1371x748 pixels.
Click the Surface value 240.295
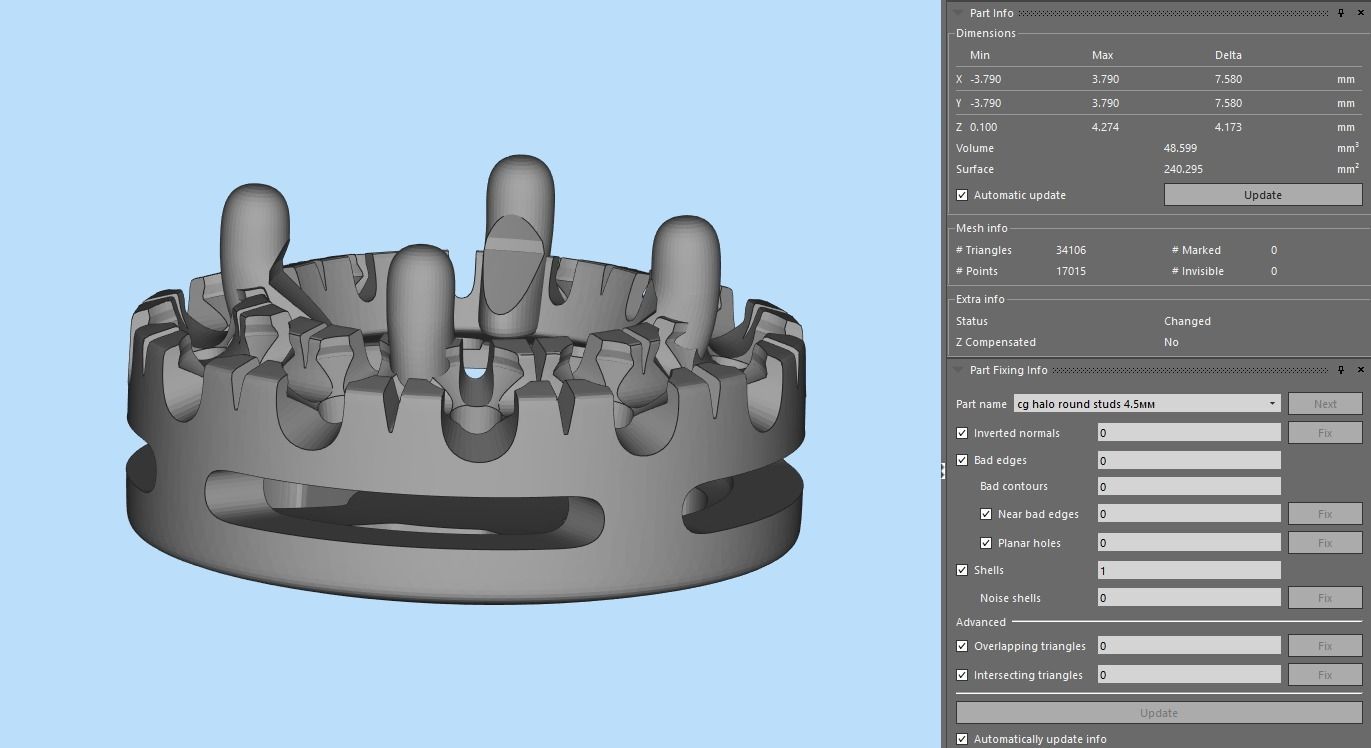1183,169
